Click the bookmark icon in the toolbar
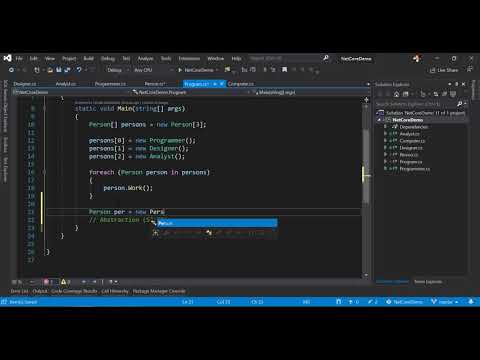This screenshot has height=360, width=480. (284, 70)
